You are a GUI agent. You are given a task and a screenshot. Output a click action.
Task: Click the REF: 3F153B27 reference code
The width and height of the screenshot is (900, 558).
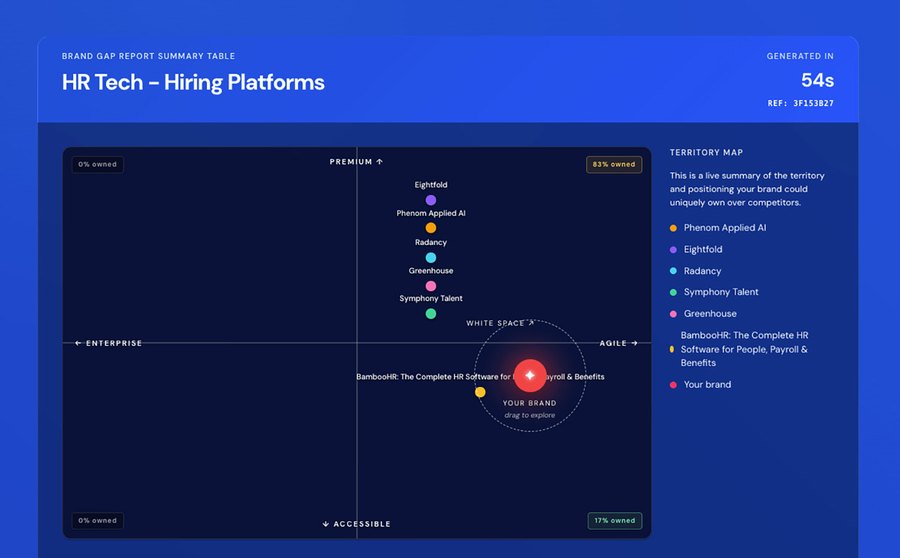(x=801, y=103)
